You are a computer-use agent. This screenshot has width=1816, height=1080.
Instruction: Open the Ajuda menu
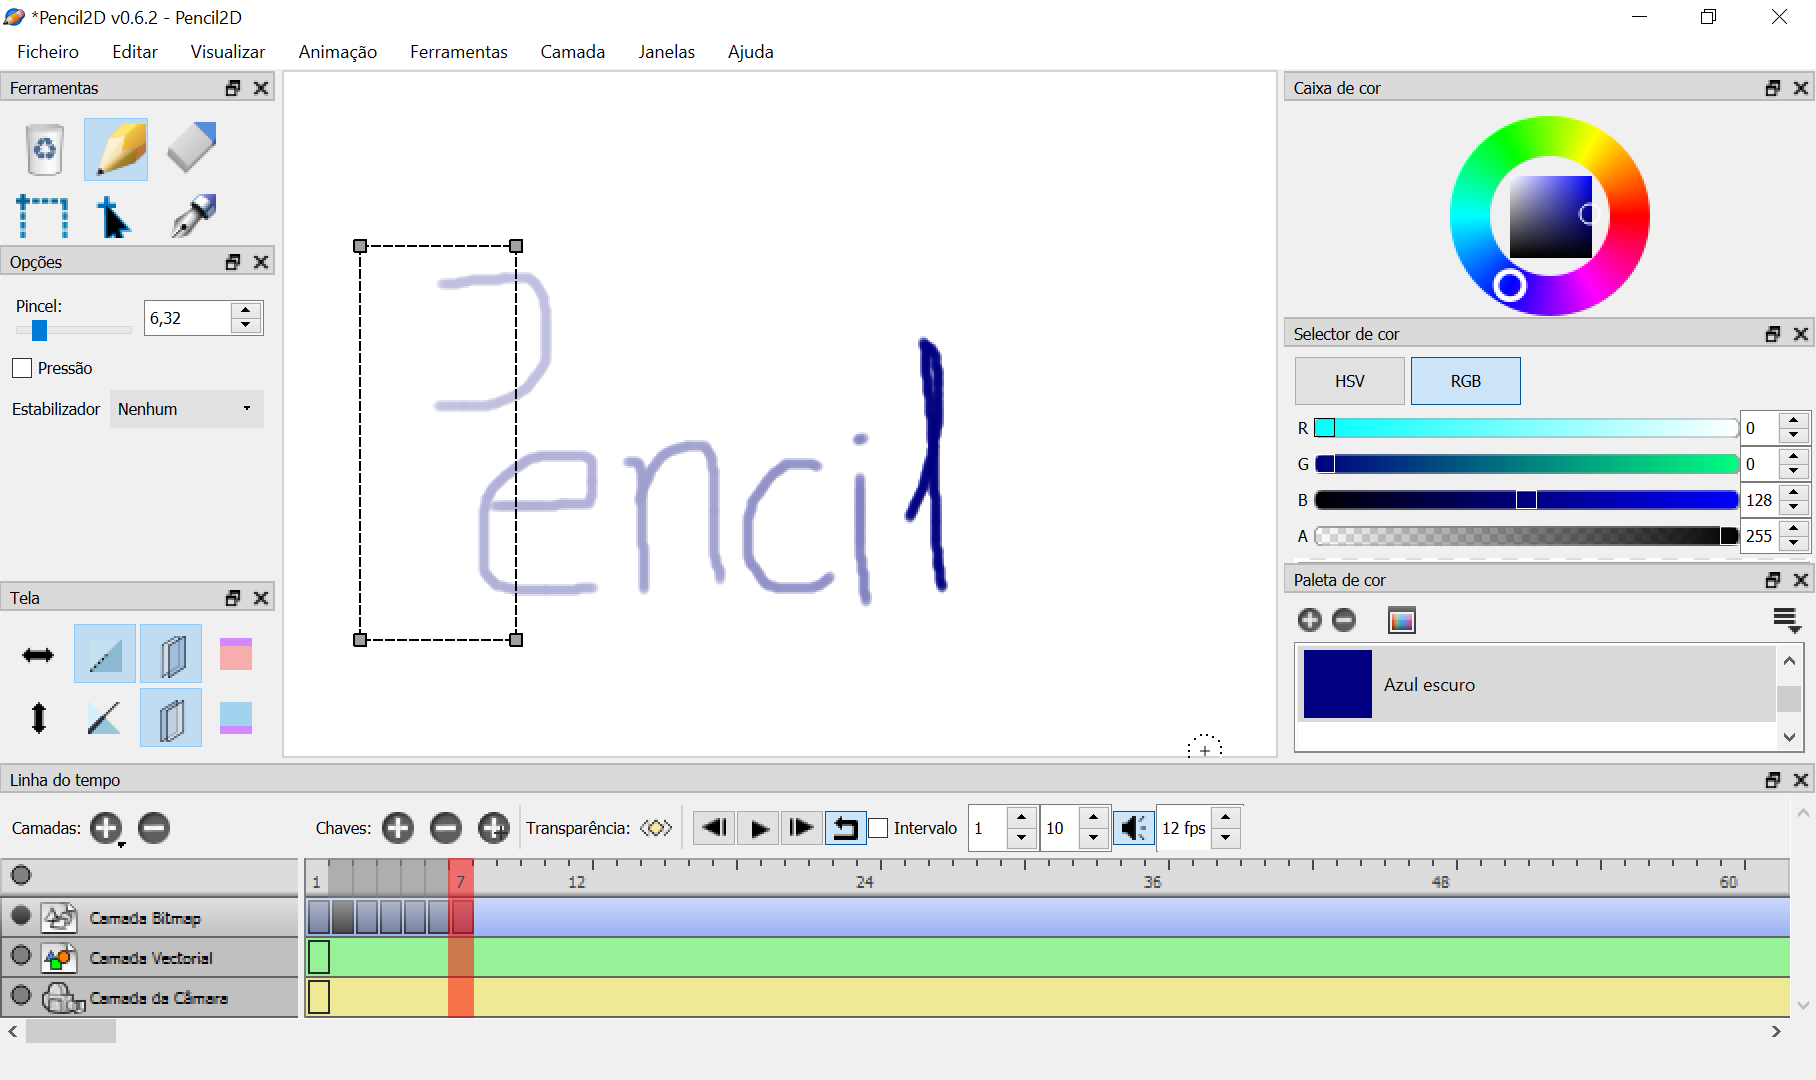[751, 52]
